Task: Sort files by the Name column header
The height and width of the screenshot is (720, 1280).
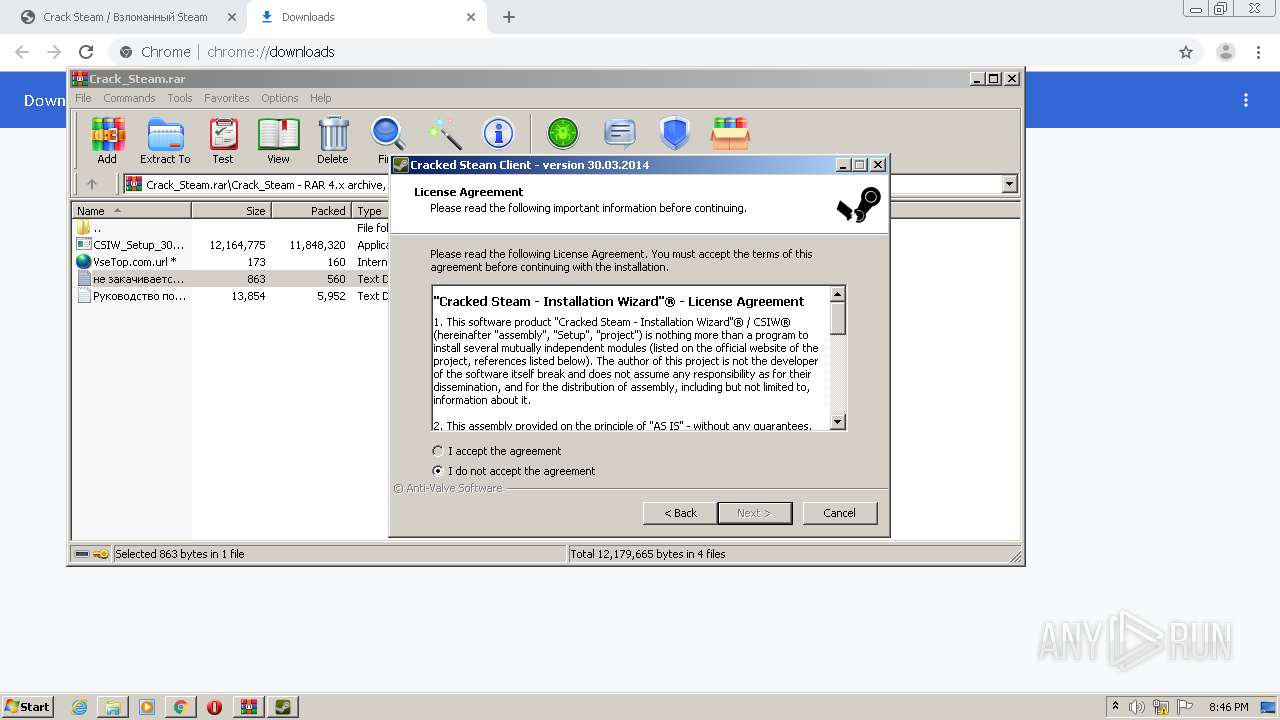Action: (x=131, y=210)
